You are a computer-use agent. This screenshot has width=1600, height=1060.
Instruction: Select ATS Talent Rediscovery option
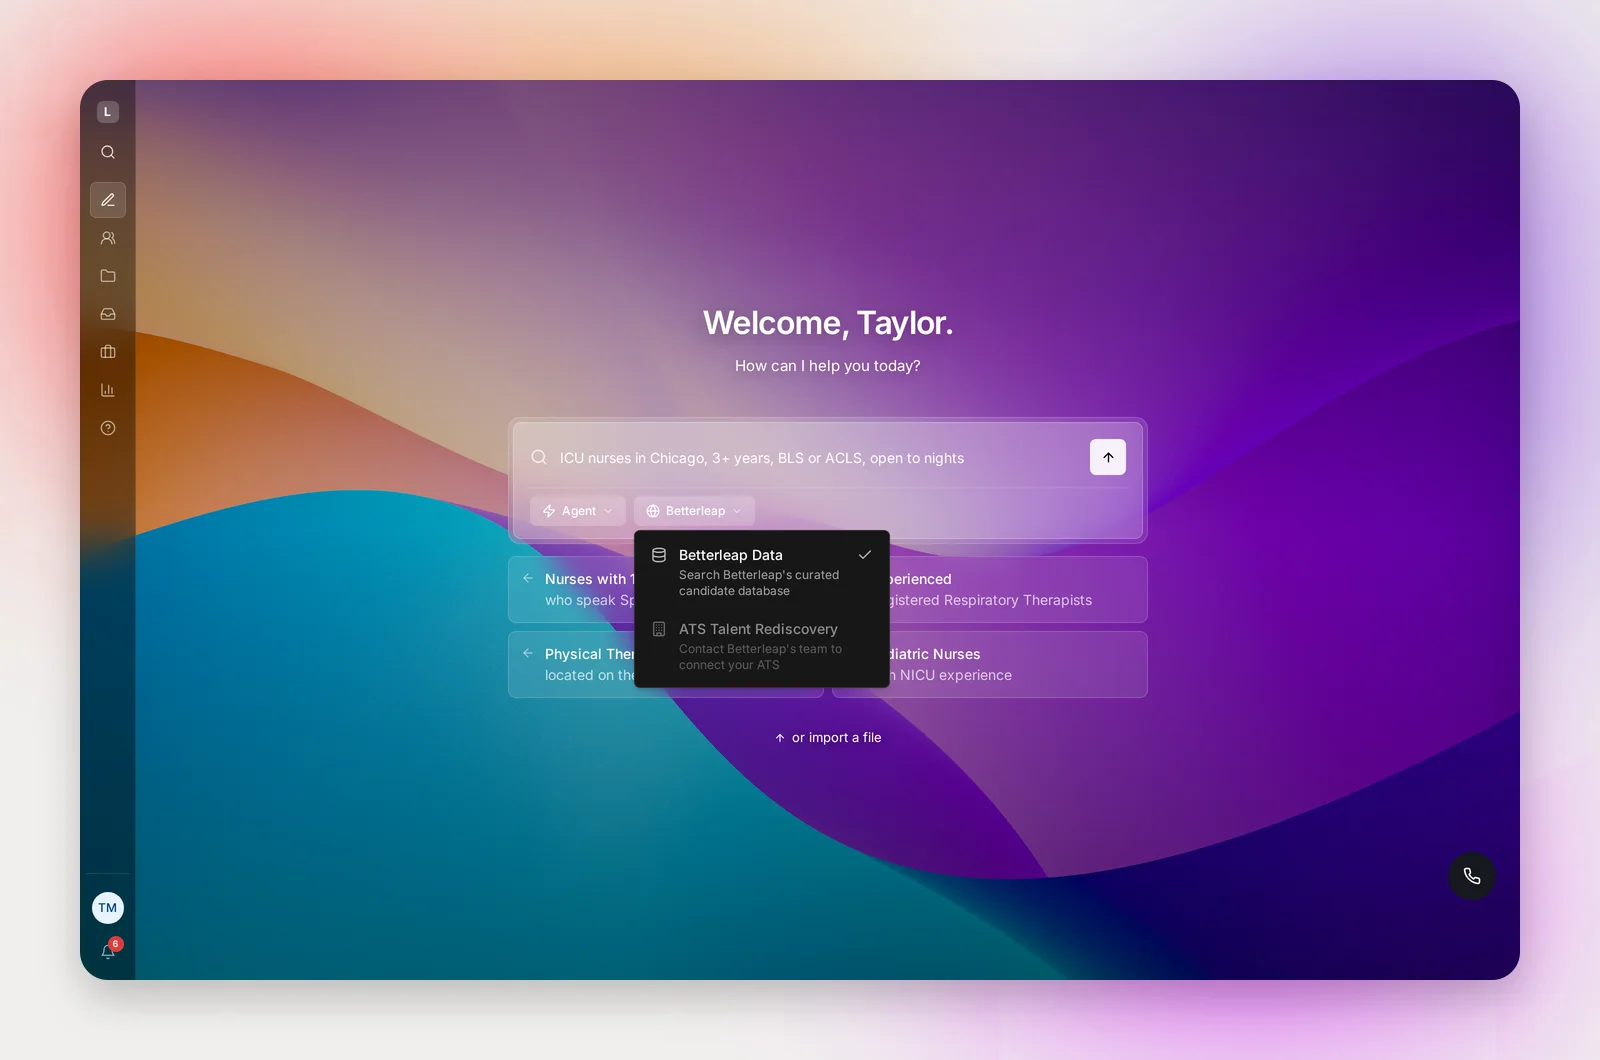coord(762,646)
